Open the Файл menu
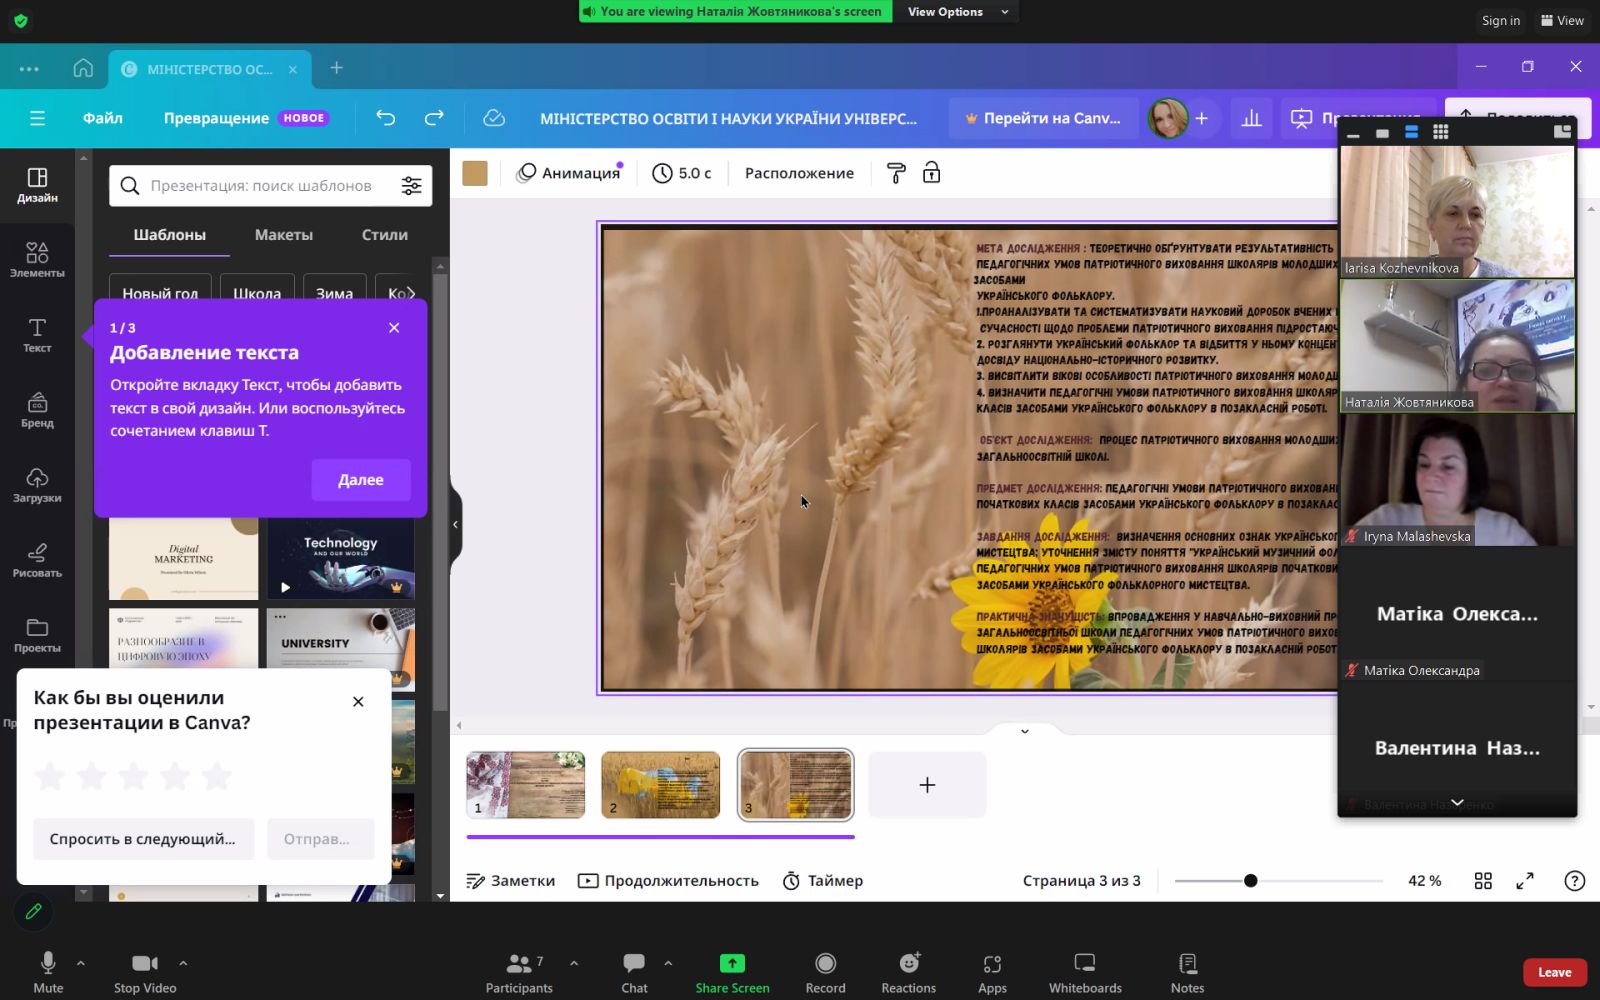1600x1000 pixels. click(103, 118)
